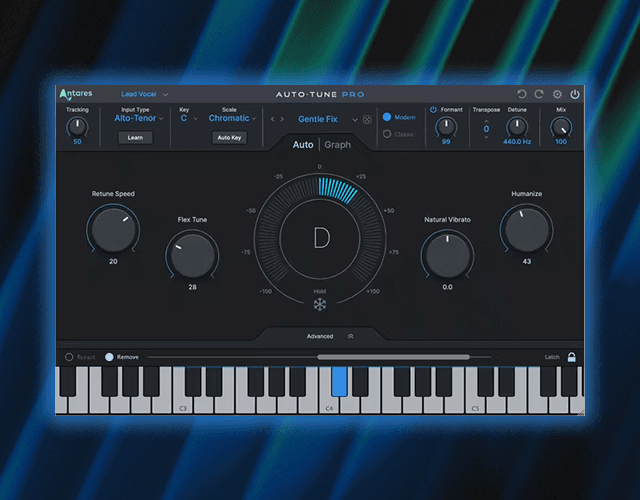Open settings with the gear icon
640x500 pixels.
[557, 94]
